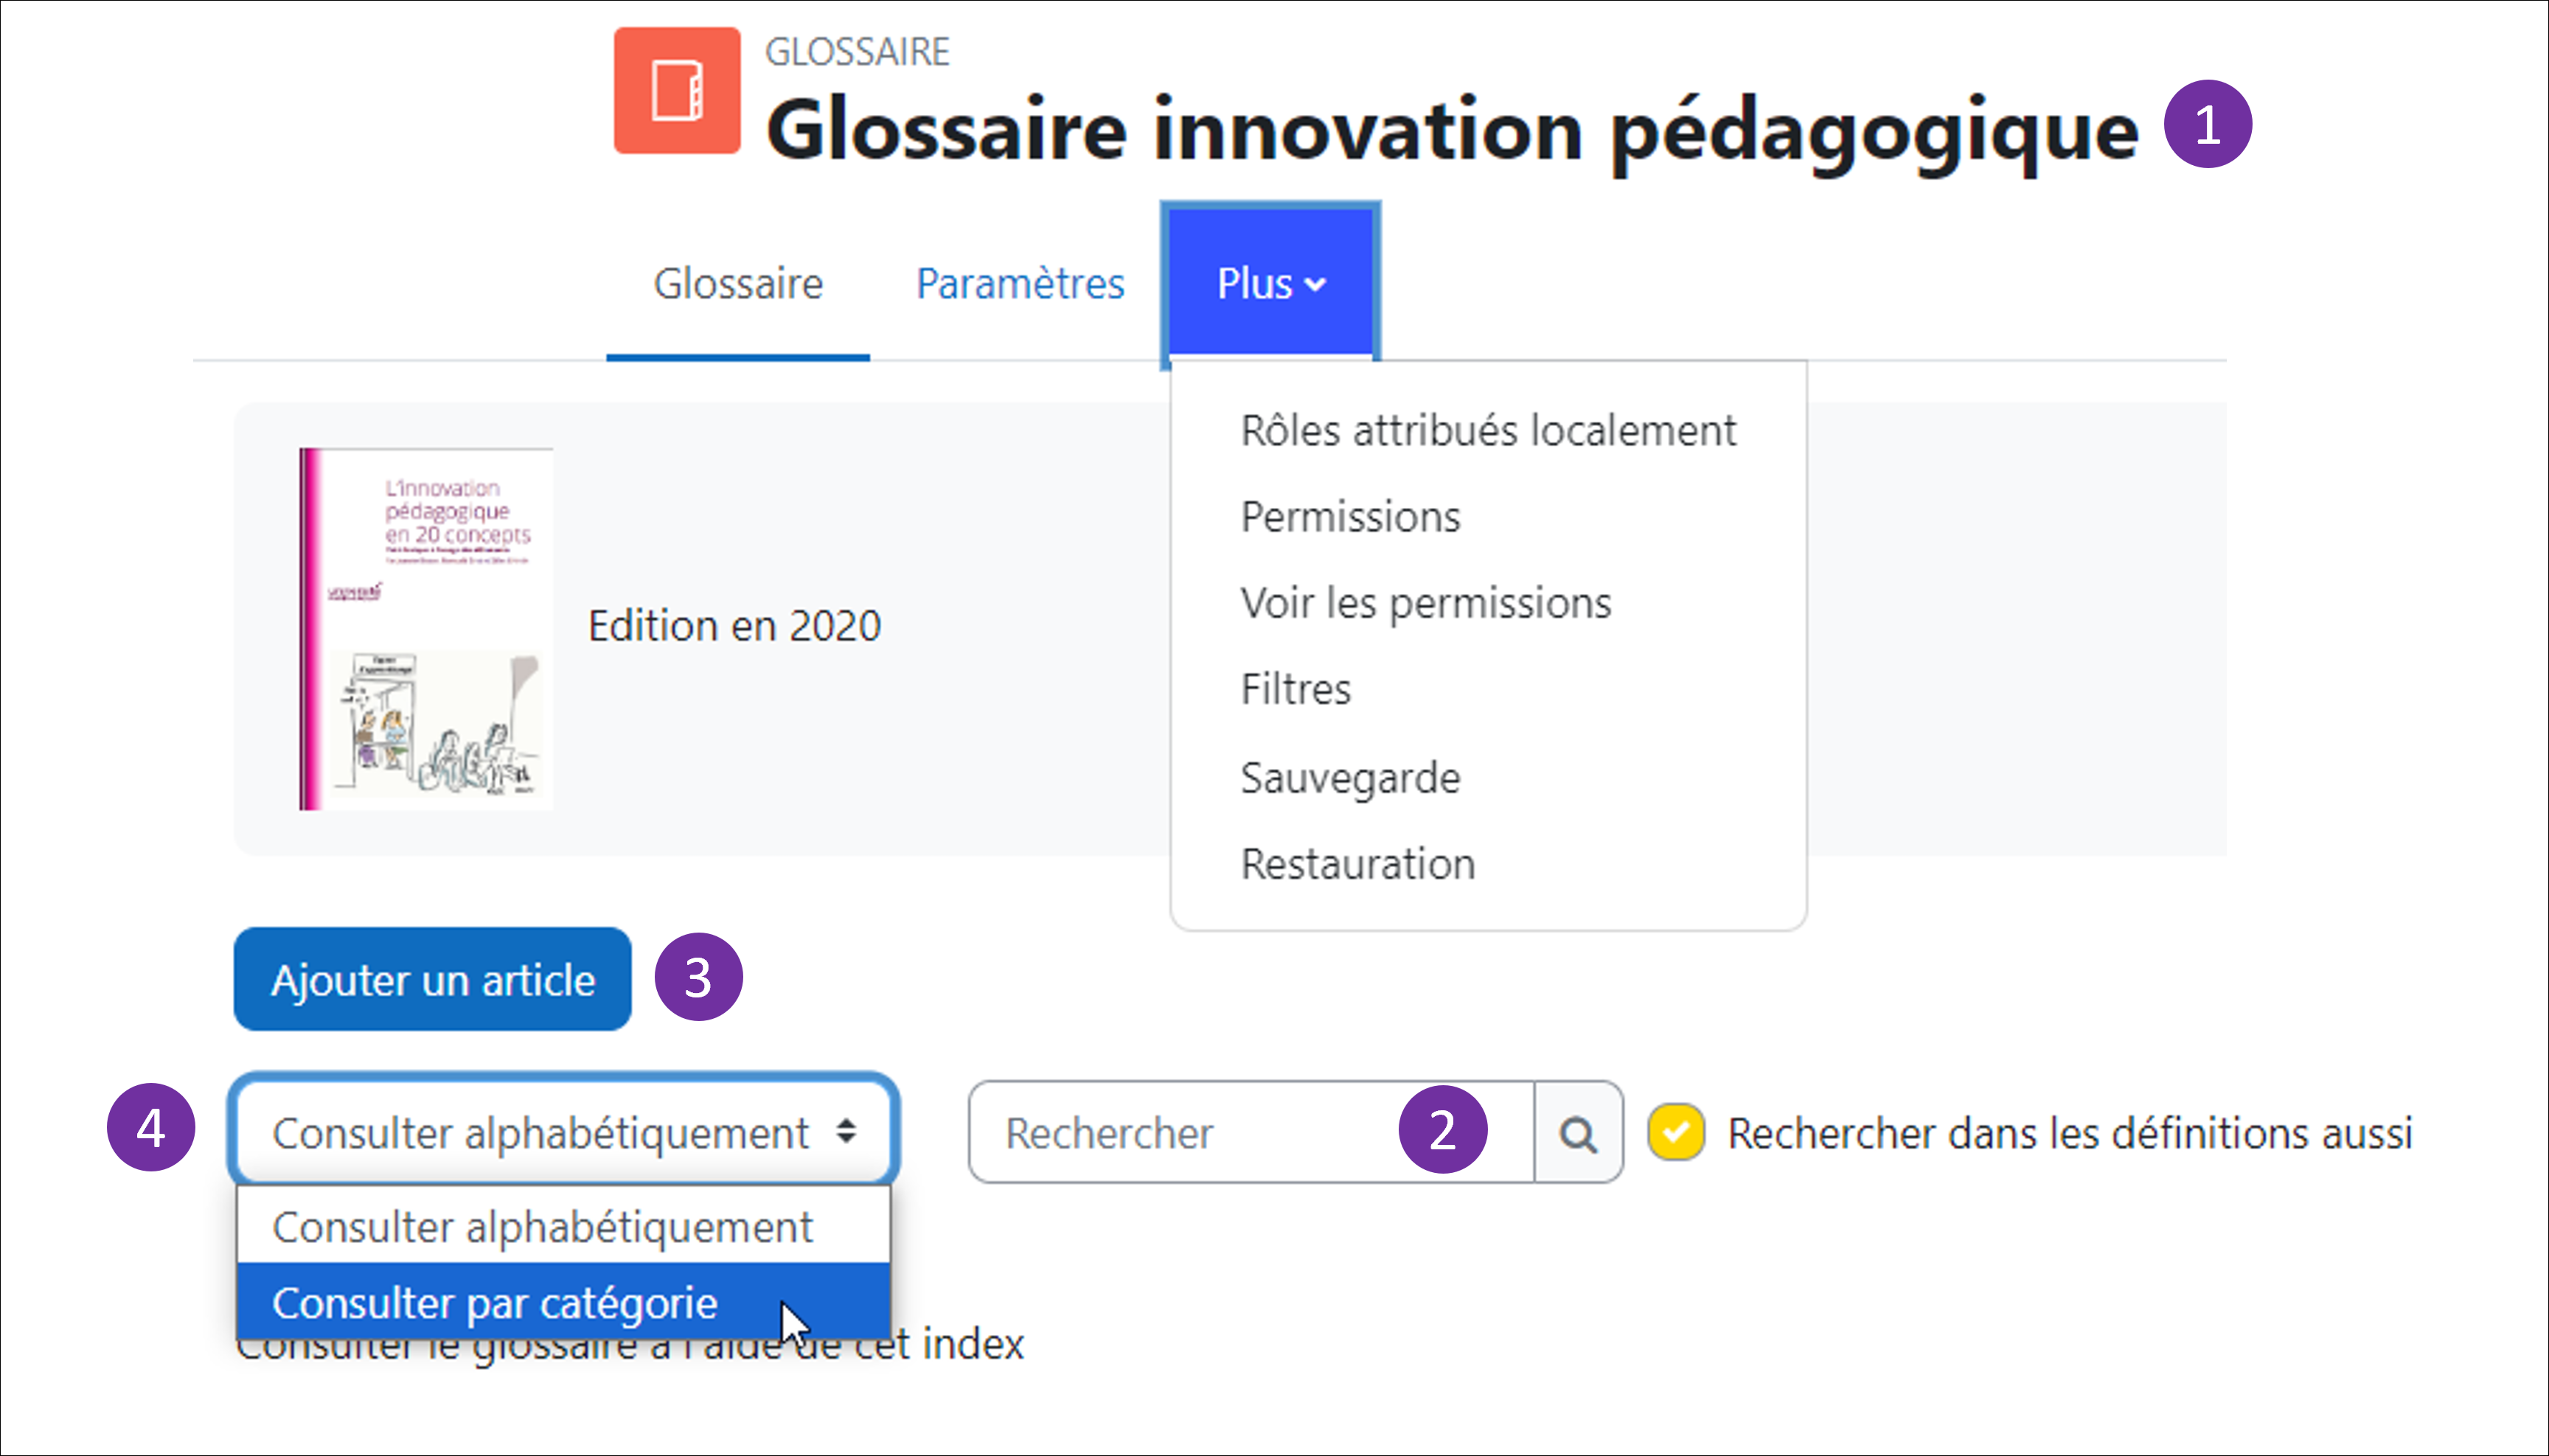Expand the 'Consulter alphabétiquement' select box
Viewport: 2549px width, 1456px height.
coord(564,1132)
